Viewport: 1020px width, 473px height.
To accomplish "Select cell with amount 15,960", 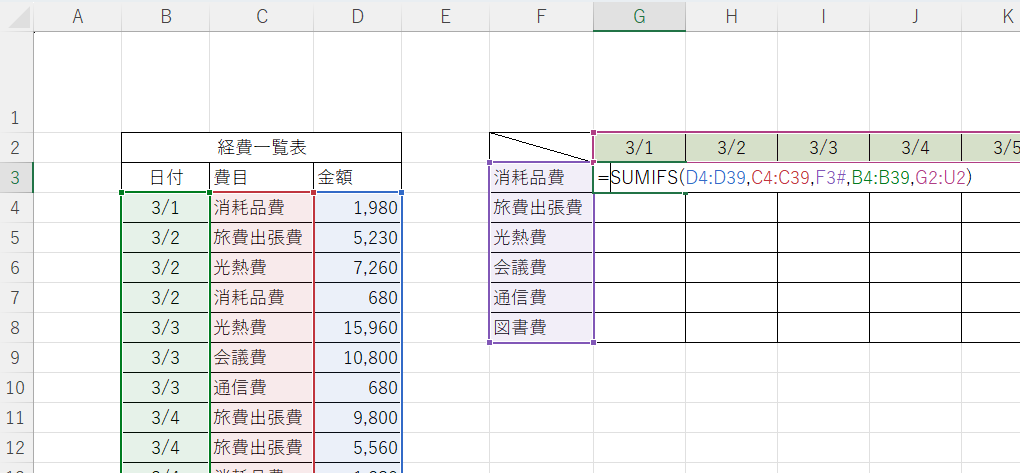I will coord(357,328).
